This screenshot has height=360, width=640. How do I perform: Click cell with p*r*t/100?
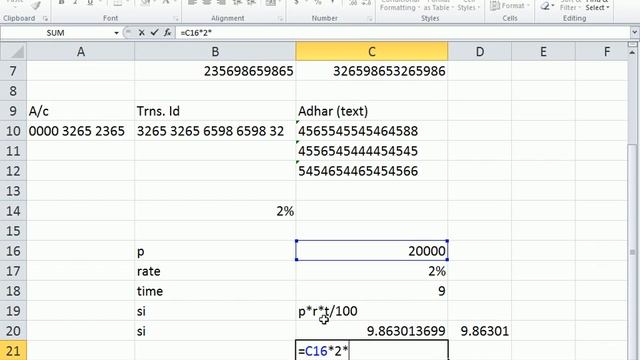[371, 311]
